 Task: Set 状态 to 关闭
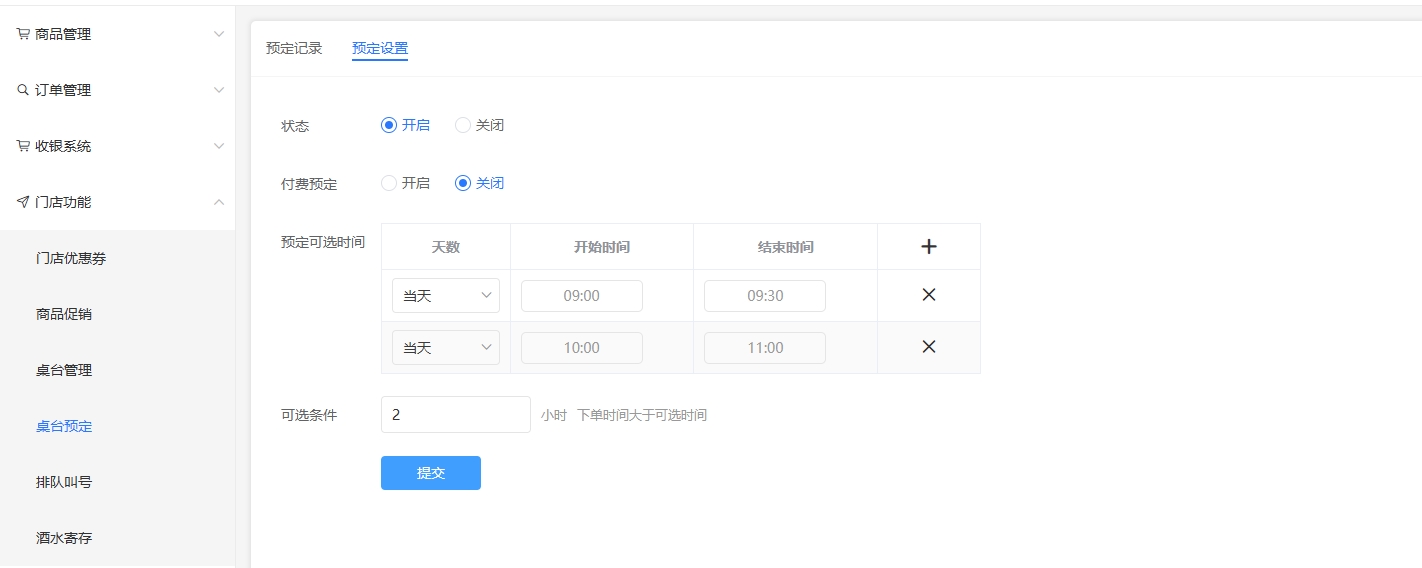[463, 126]
